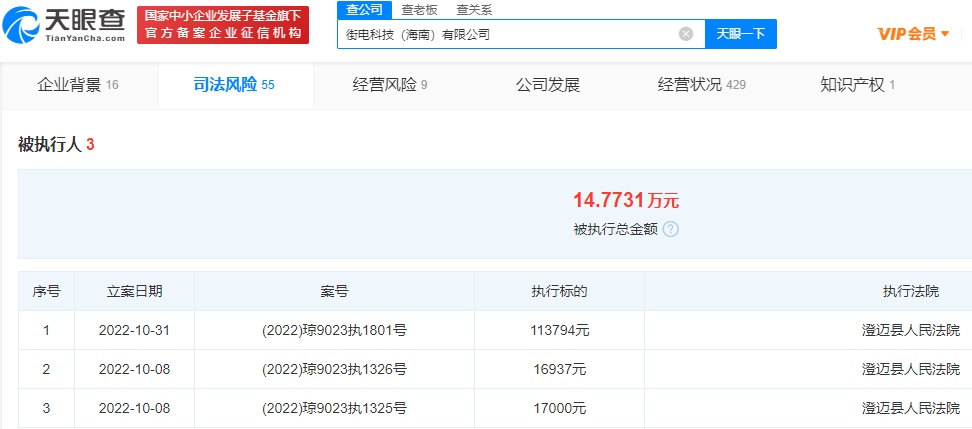Switch to the 经营状况 tab
The height and width of the screenshot is (429, 972).
click(701, 85)
